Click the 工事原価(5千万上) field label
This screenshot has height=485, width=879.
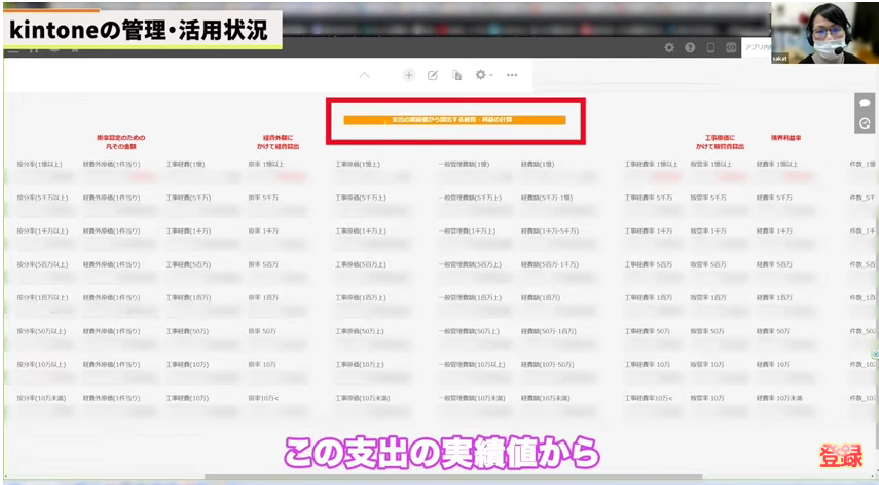(x=360, y=197)
